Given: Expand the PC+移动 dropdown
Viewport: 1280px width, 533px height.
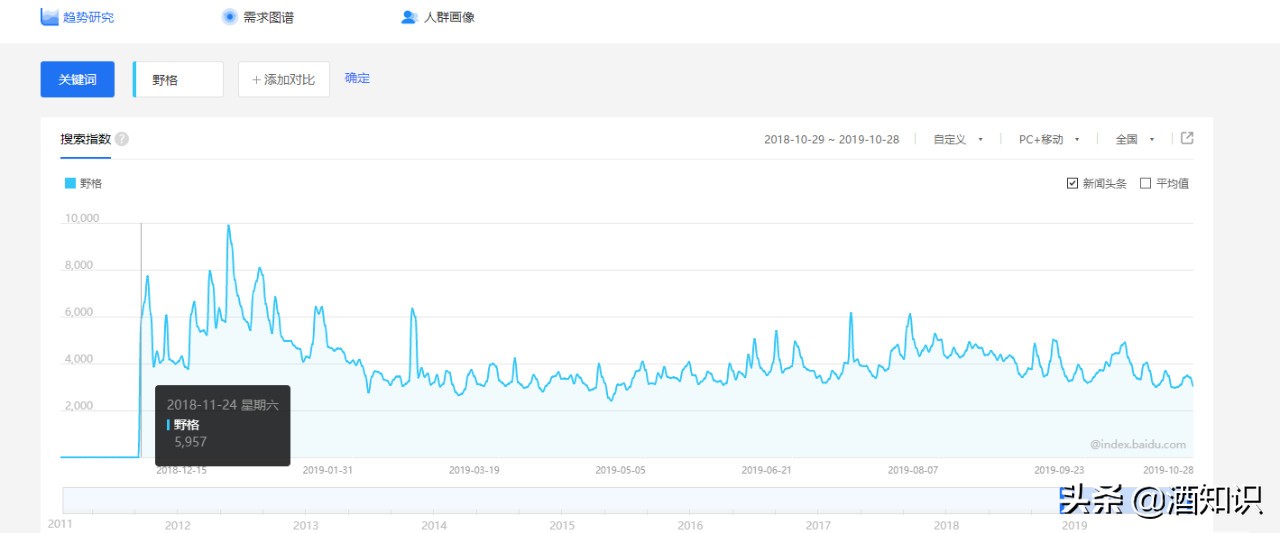Looking at the screenshot, I should point(1049,139).
